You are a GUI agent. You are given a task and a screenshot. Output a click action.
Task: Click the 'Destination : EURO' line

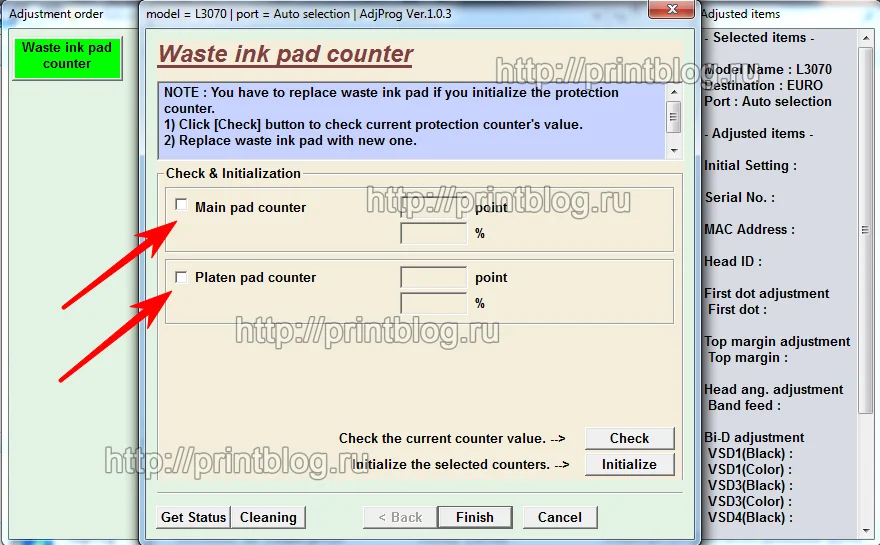click(763, 85)
